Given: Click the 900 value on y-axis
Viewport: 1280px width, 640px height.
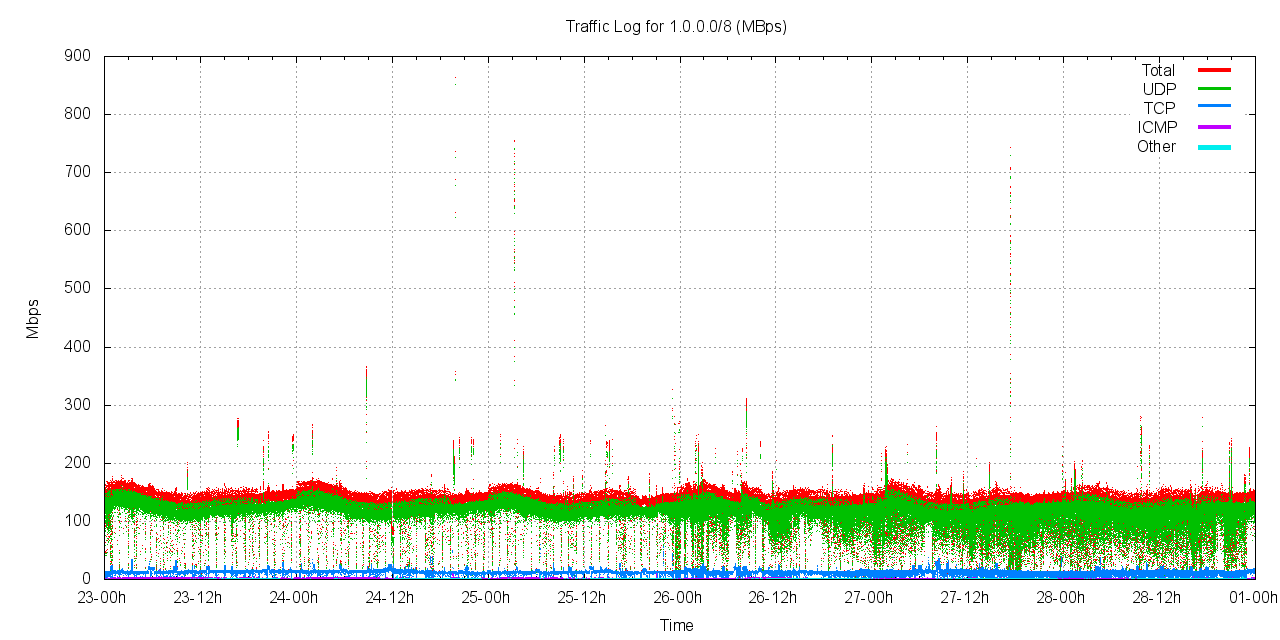Looking at the screenshot, I should tap(77, 56).
